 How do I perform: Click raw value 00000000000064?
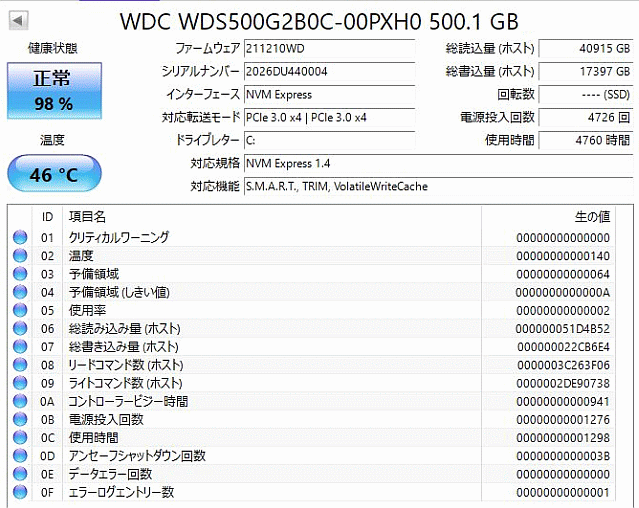click(563, 275)
